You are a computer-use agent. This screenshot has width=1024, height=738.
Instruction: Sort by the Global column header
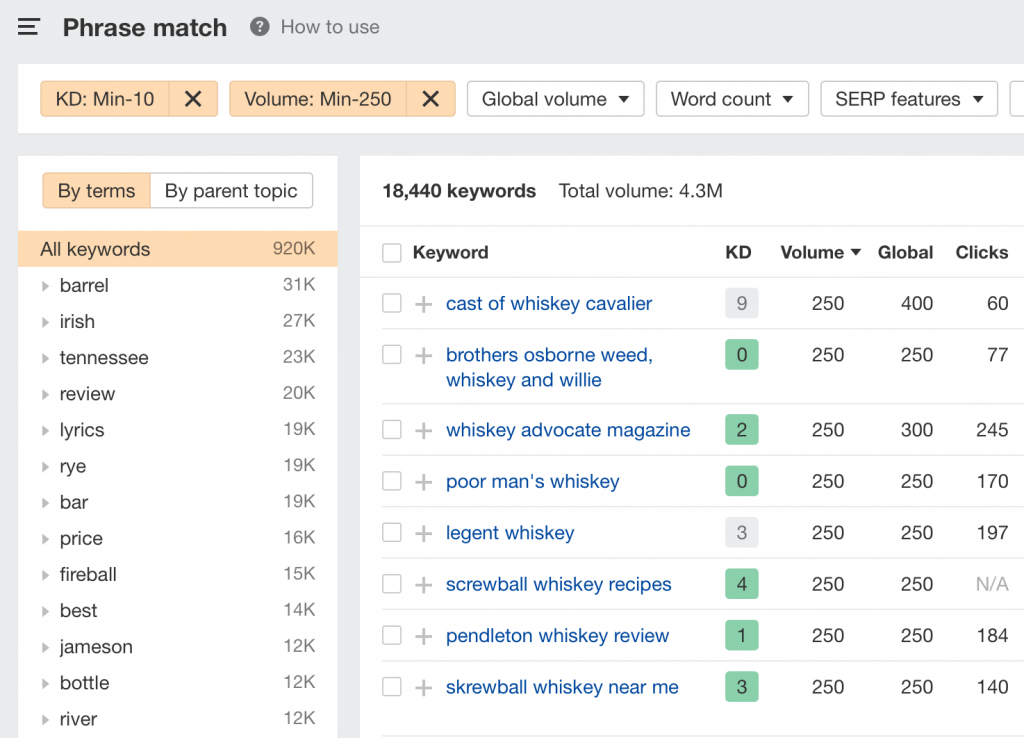pyautogui.click(x=905, y=253)
